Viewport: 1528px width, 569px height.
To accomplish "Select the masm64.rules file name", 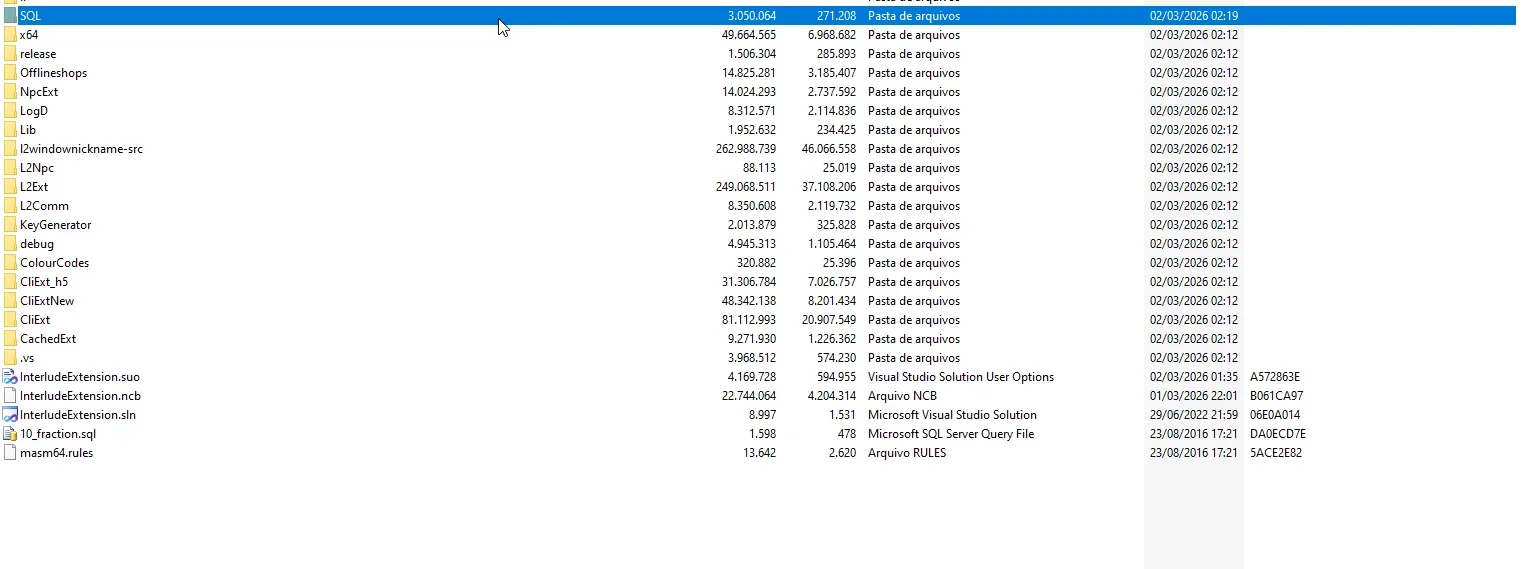I will pos(56,453).
